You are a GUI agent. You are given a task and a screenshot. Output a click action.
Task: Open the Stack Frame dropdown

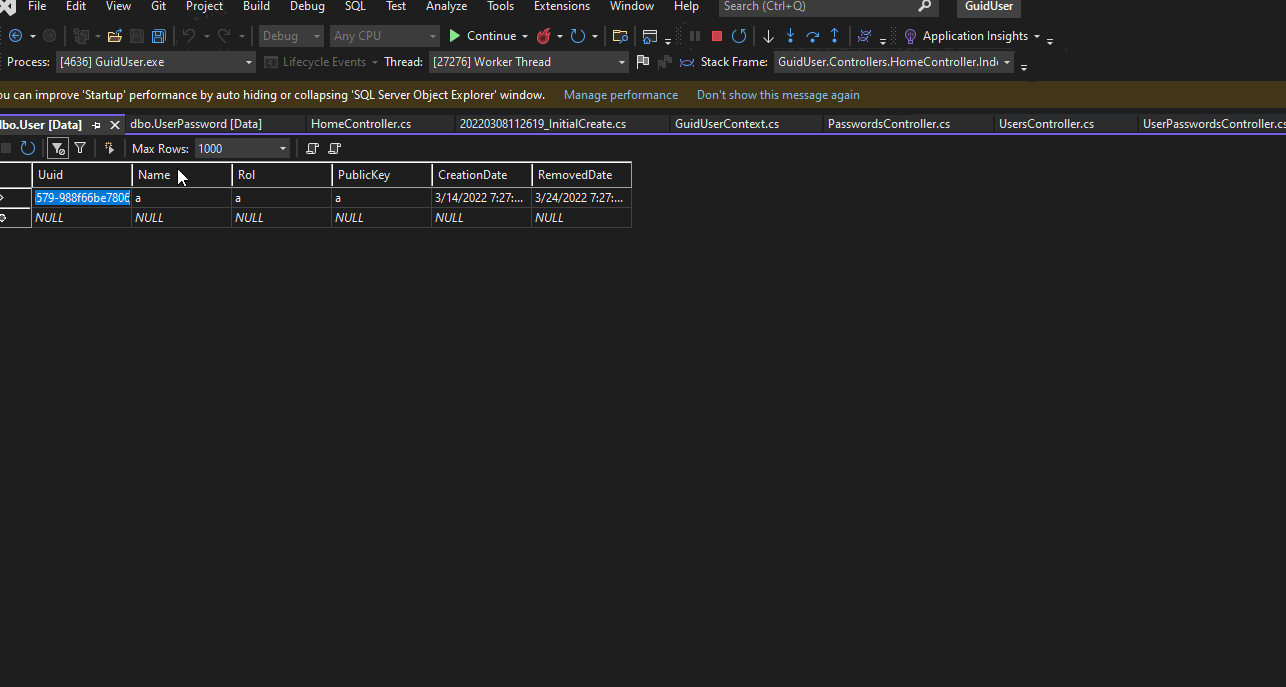click(x=1006, y=62)
